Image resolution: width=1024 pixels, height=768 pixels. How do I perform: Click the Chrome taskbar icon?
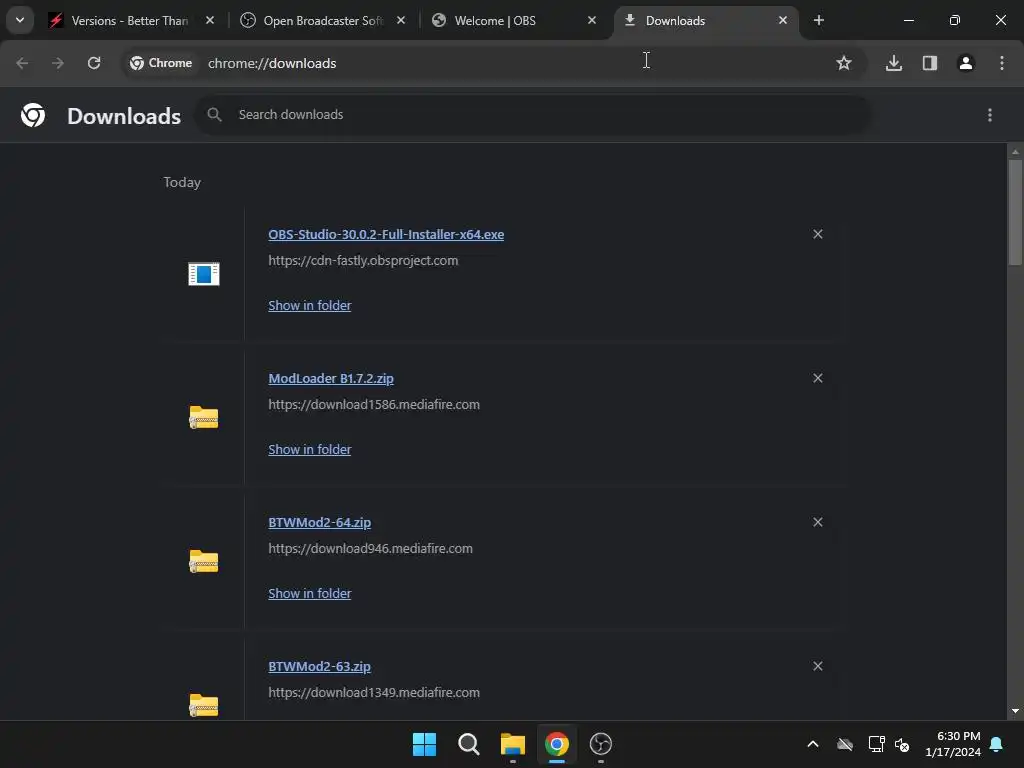(556, 744)
